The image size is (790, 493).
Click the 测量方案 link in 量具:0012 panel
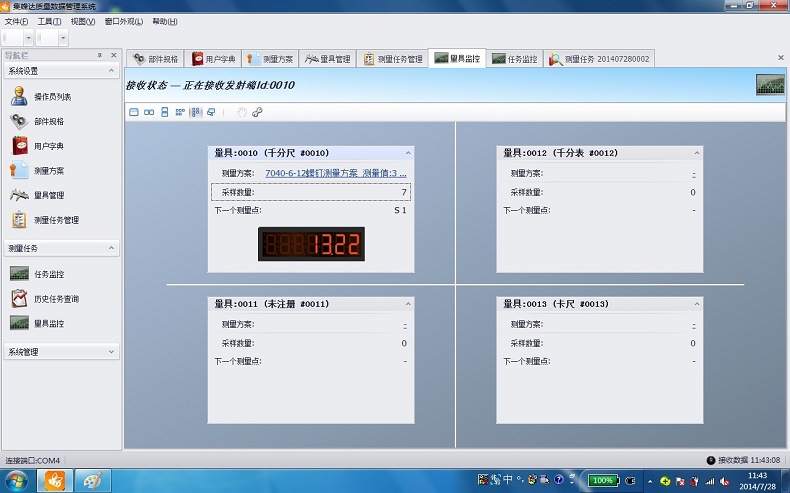point(693,173)
